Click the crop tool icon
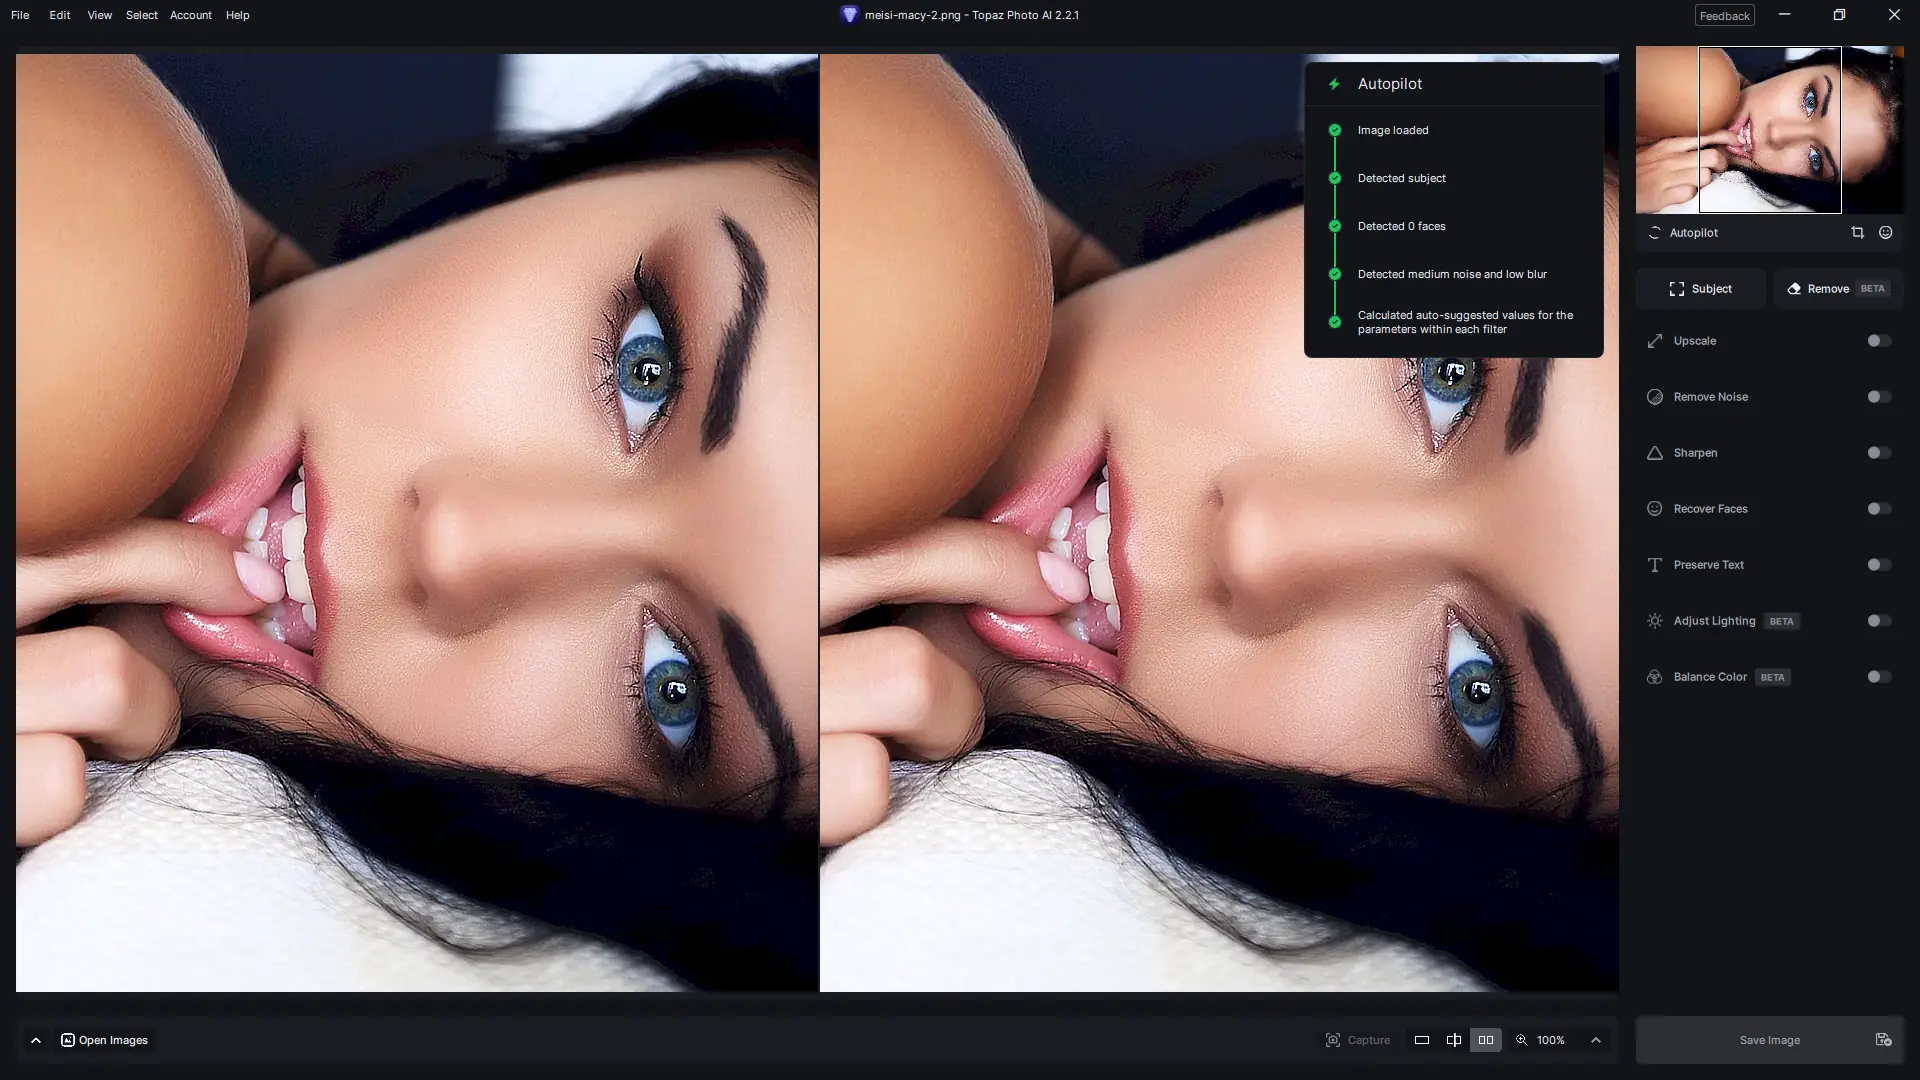 tap(1857, 232)
